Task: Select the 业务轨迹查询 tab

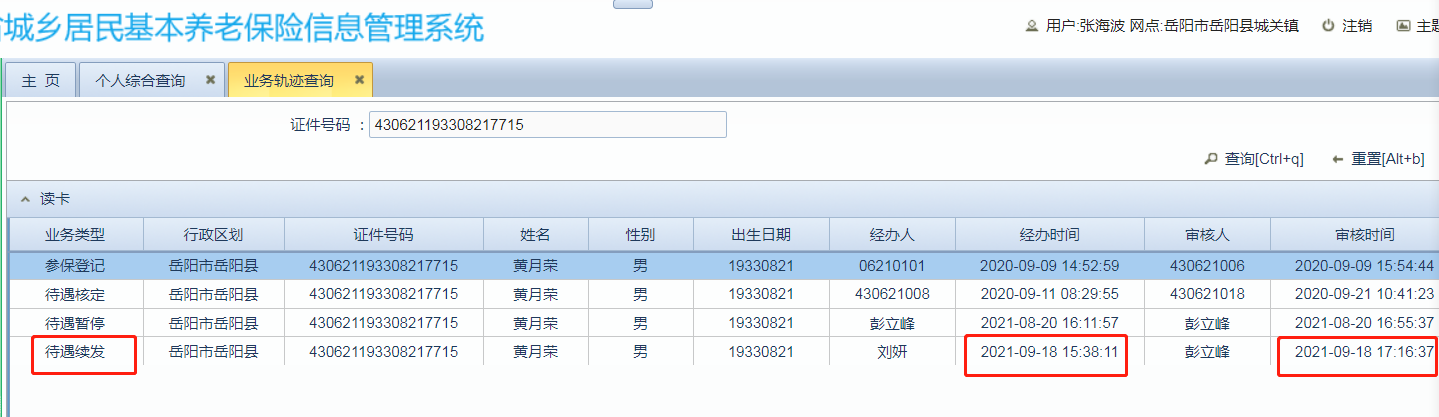Action: click(x=288, y=81)
